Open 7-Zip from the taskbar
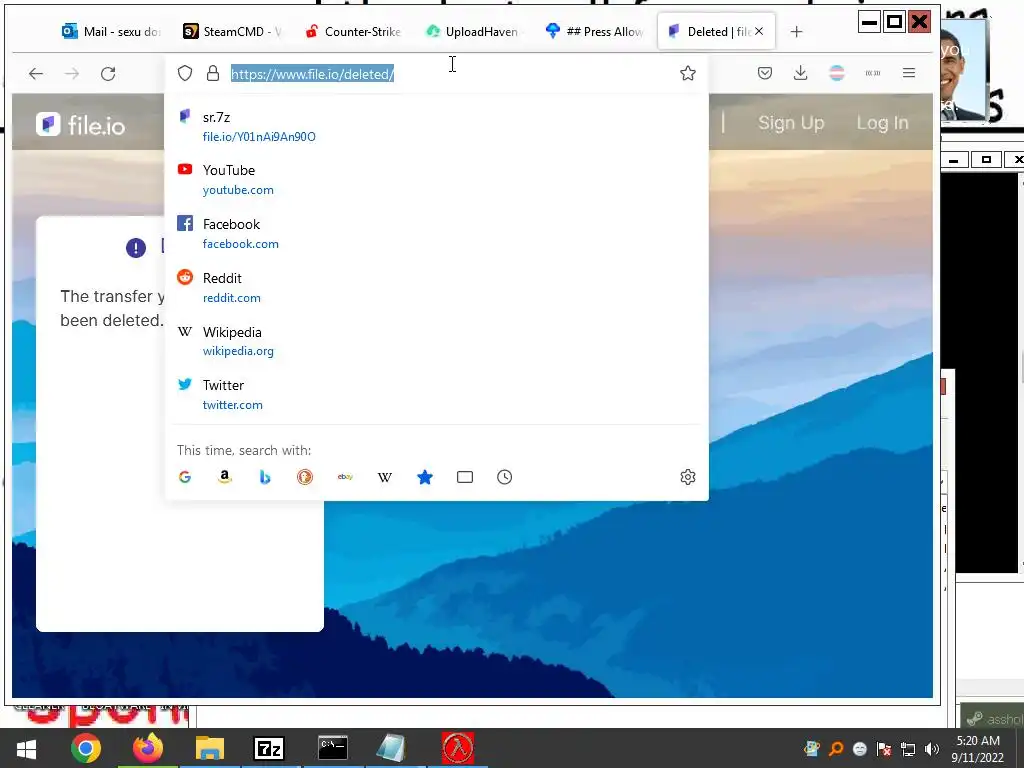The height and width of the screenshot is (768, 1024). [x=269, y=748]
